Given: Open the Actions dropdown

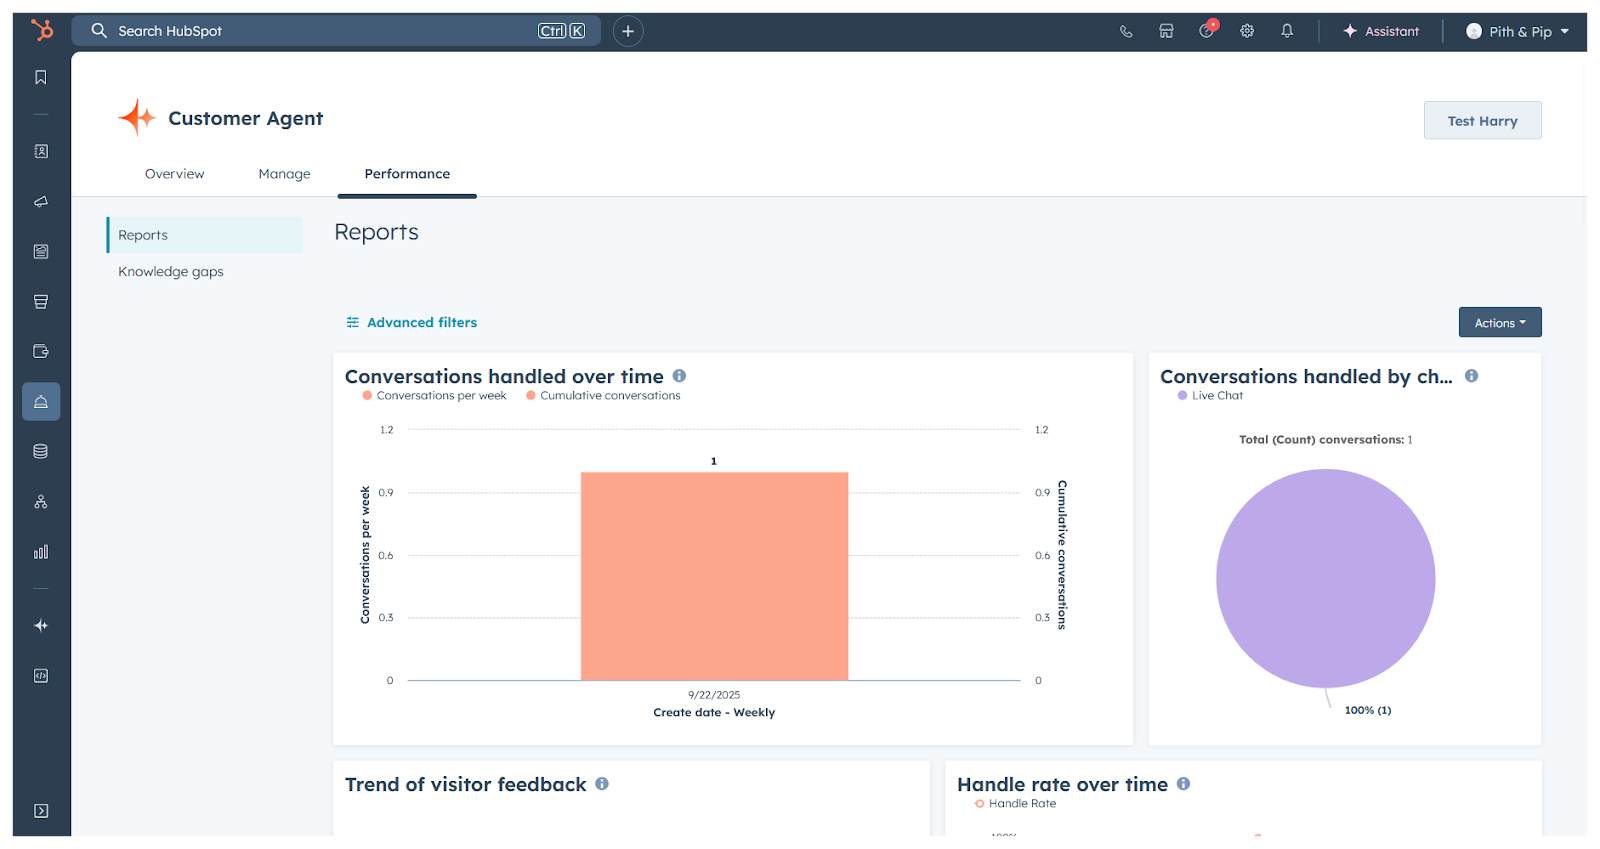Looking at the screenshot, I should click(x=1500, y=322).
